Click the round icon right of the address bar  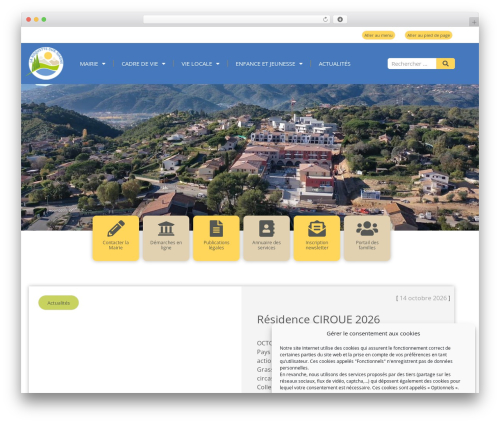click(x=340, y=19)
